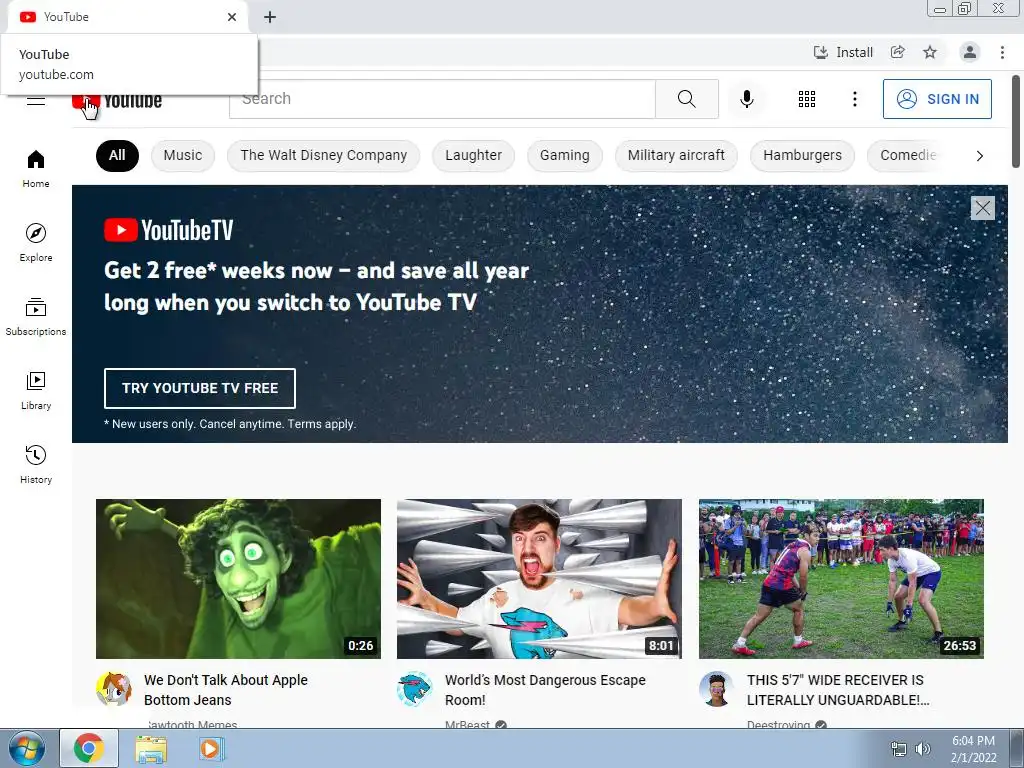Start voice search with the microphone
The height and width of the screenshot is (768, 1024).
(746, 99)
